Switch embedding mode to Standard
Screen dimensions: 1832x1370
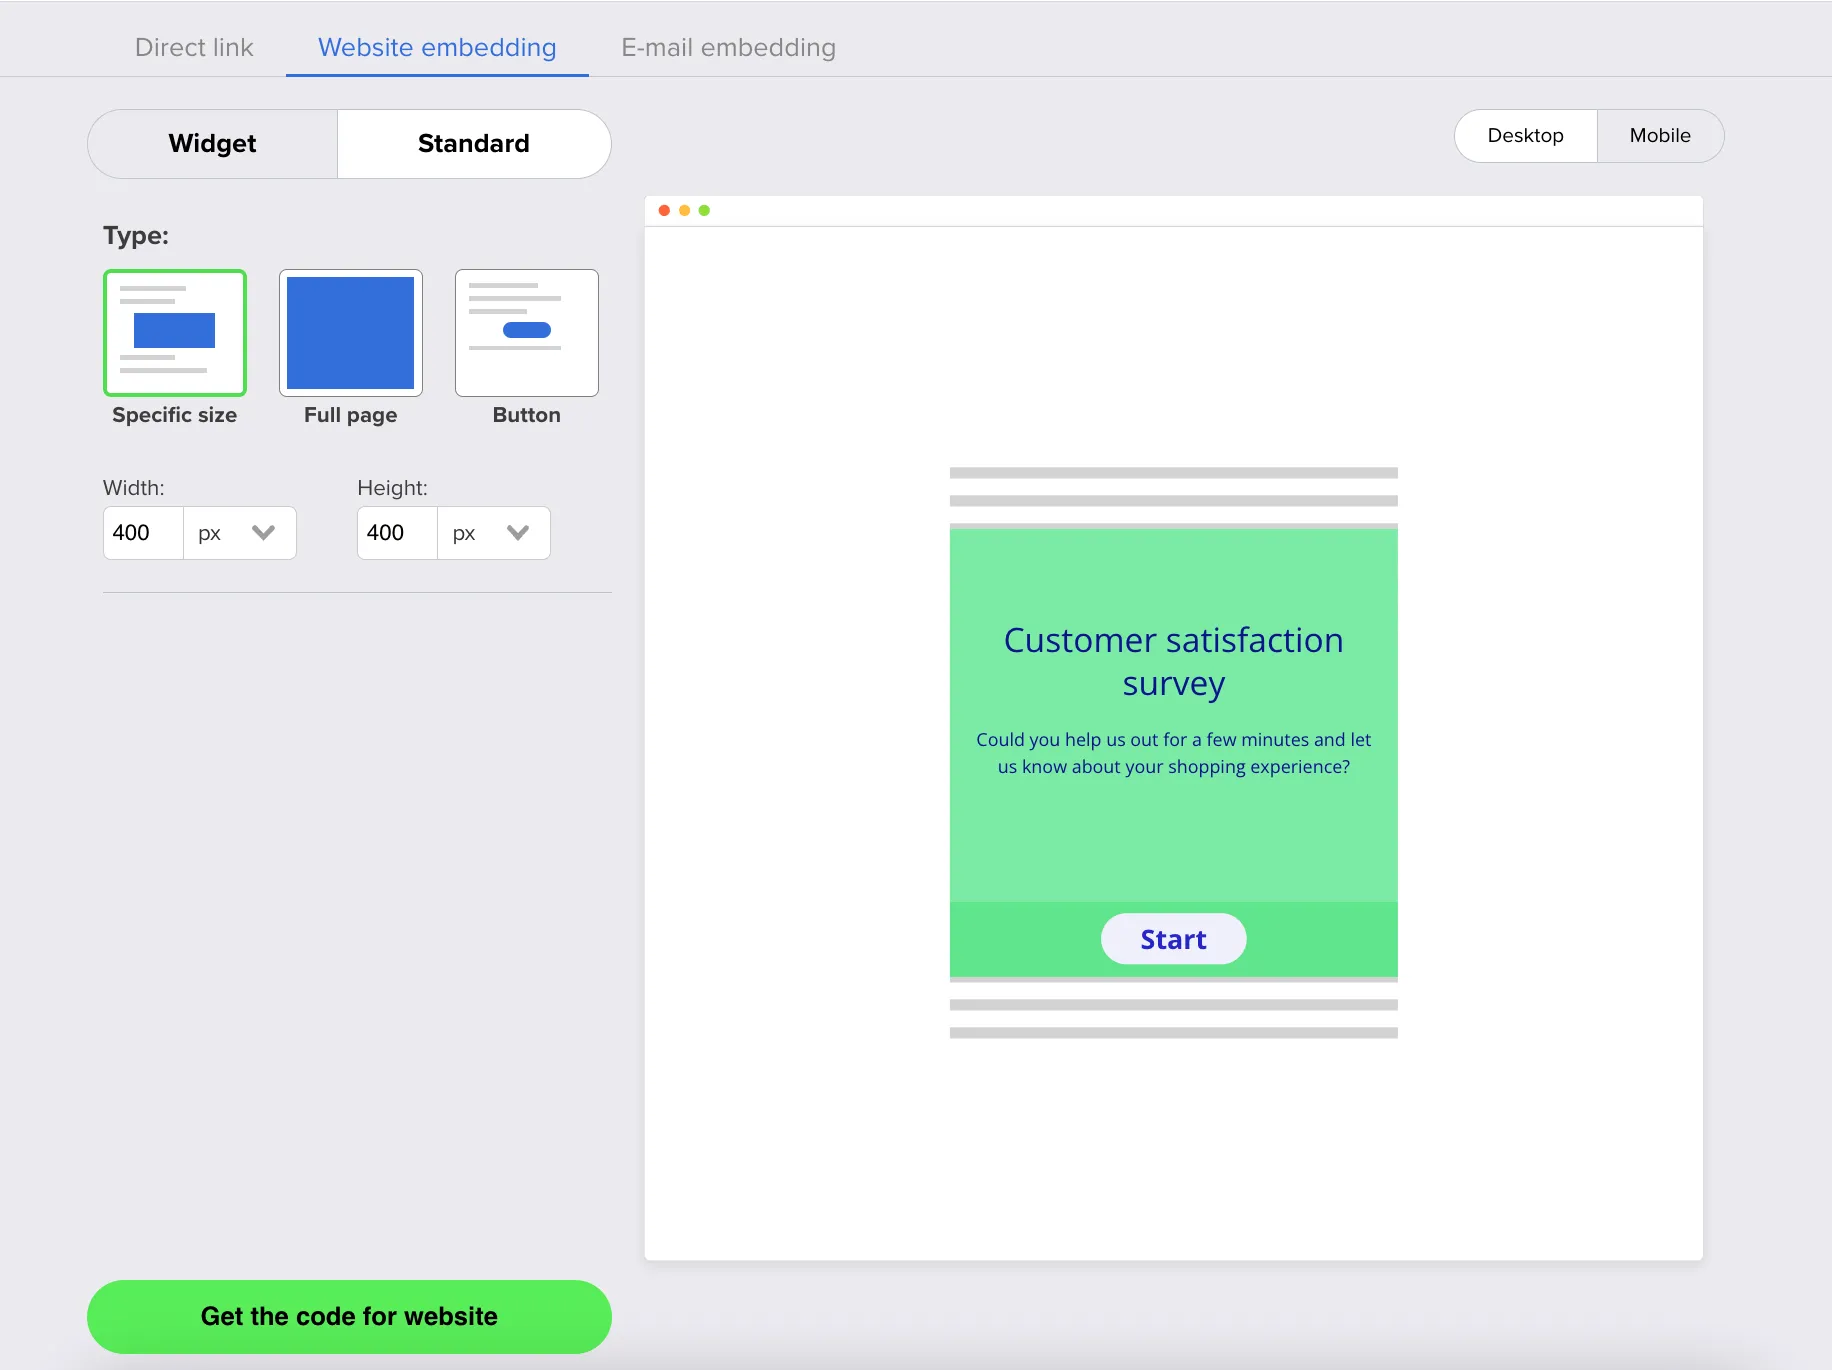[x=474, y=144]
